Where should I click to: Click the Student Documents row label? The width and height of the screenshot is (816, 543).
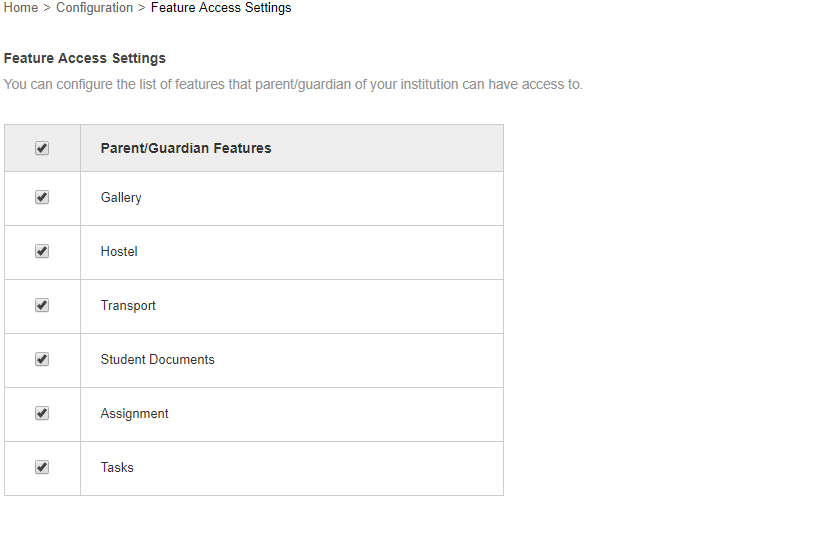coord(157,360)
